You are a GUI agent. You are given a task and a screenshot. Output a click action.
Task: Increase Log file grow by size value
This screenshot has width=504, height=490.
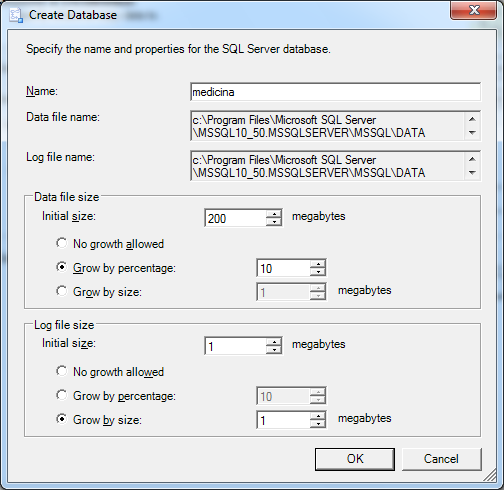(x=318, y=416)
